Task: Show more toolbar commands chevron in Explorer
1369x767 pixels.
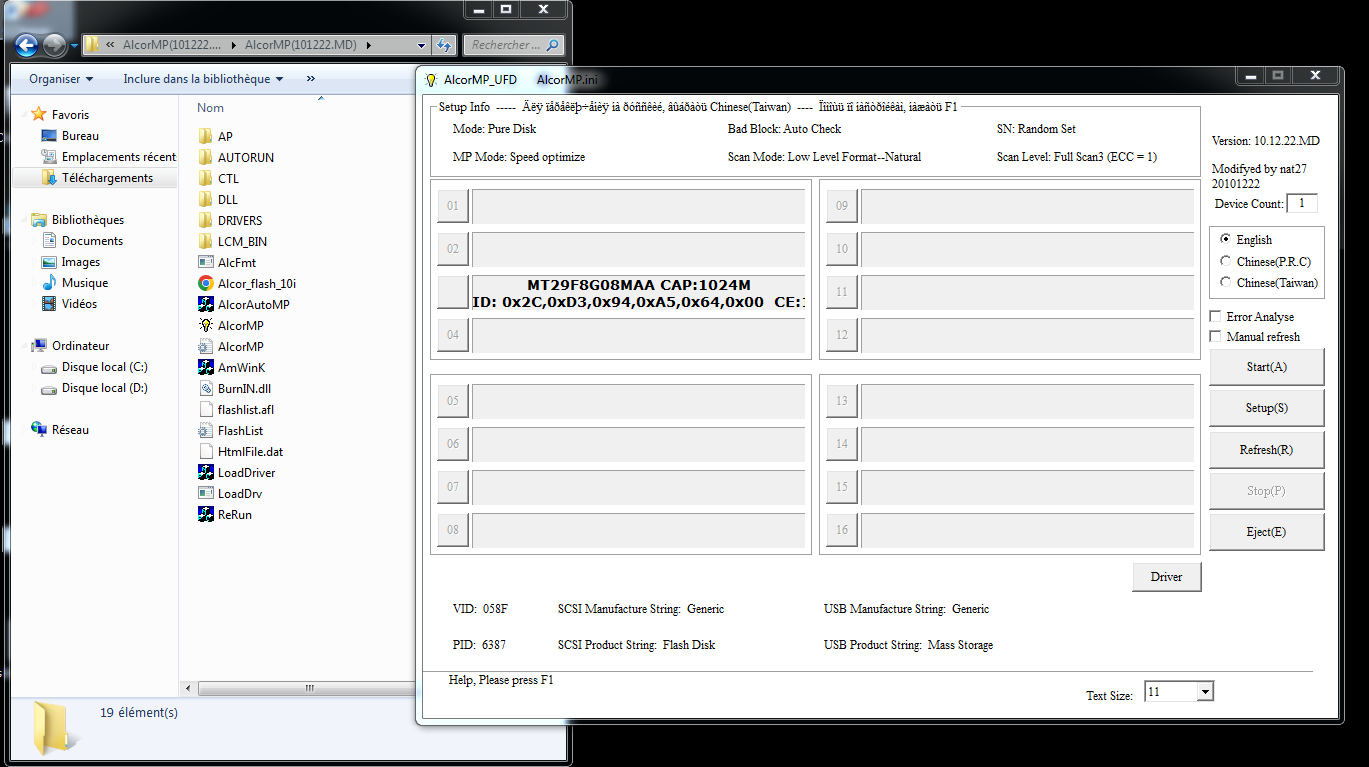Action: click(x=311, y=79)
